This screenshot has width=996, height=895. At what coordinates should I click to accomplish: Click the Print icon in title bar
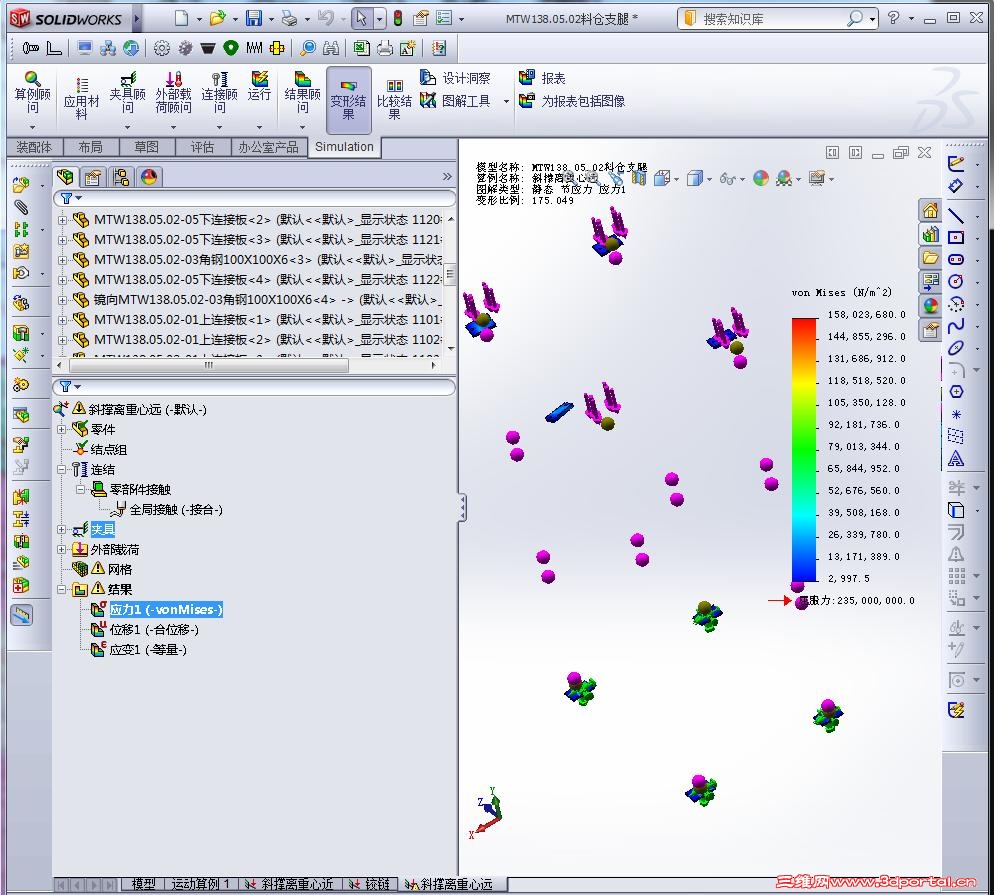[290, 18]
